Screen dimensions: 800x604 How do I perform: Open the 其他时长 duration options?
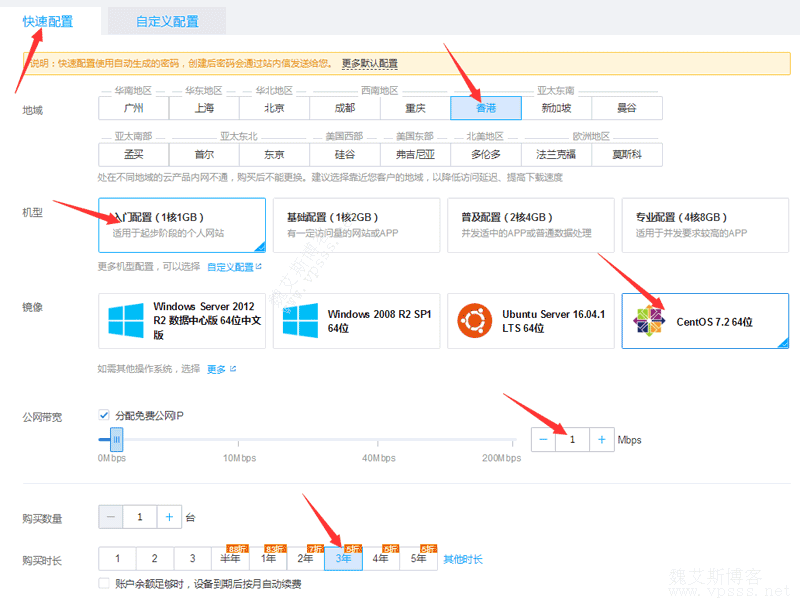pos(462,559)
